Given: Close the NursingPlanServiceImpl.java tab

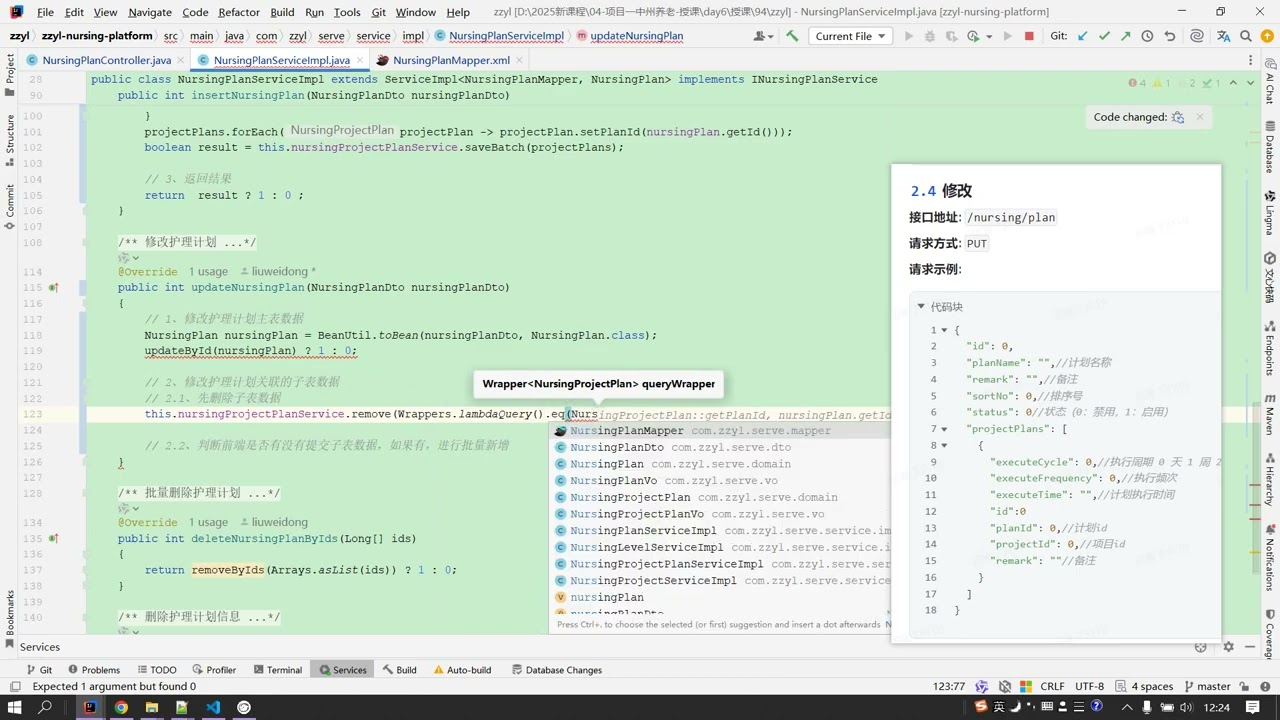Looking at the screenshot, I should [359, 60].
